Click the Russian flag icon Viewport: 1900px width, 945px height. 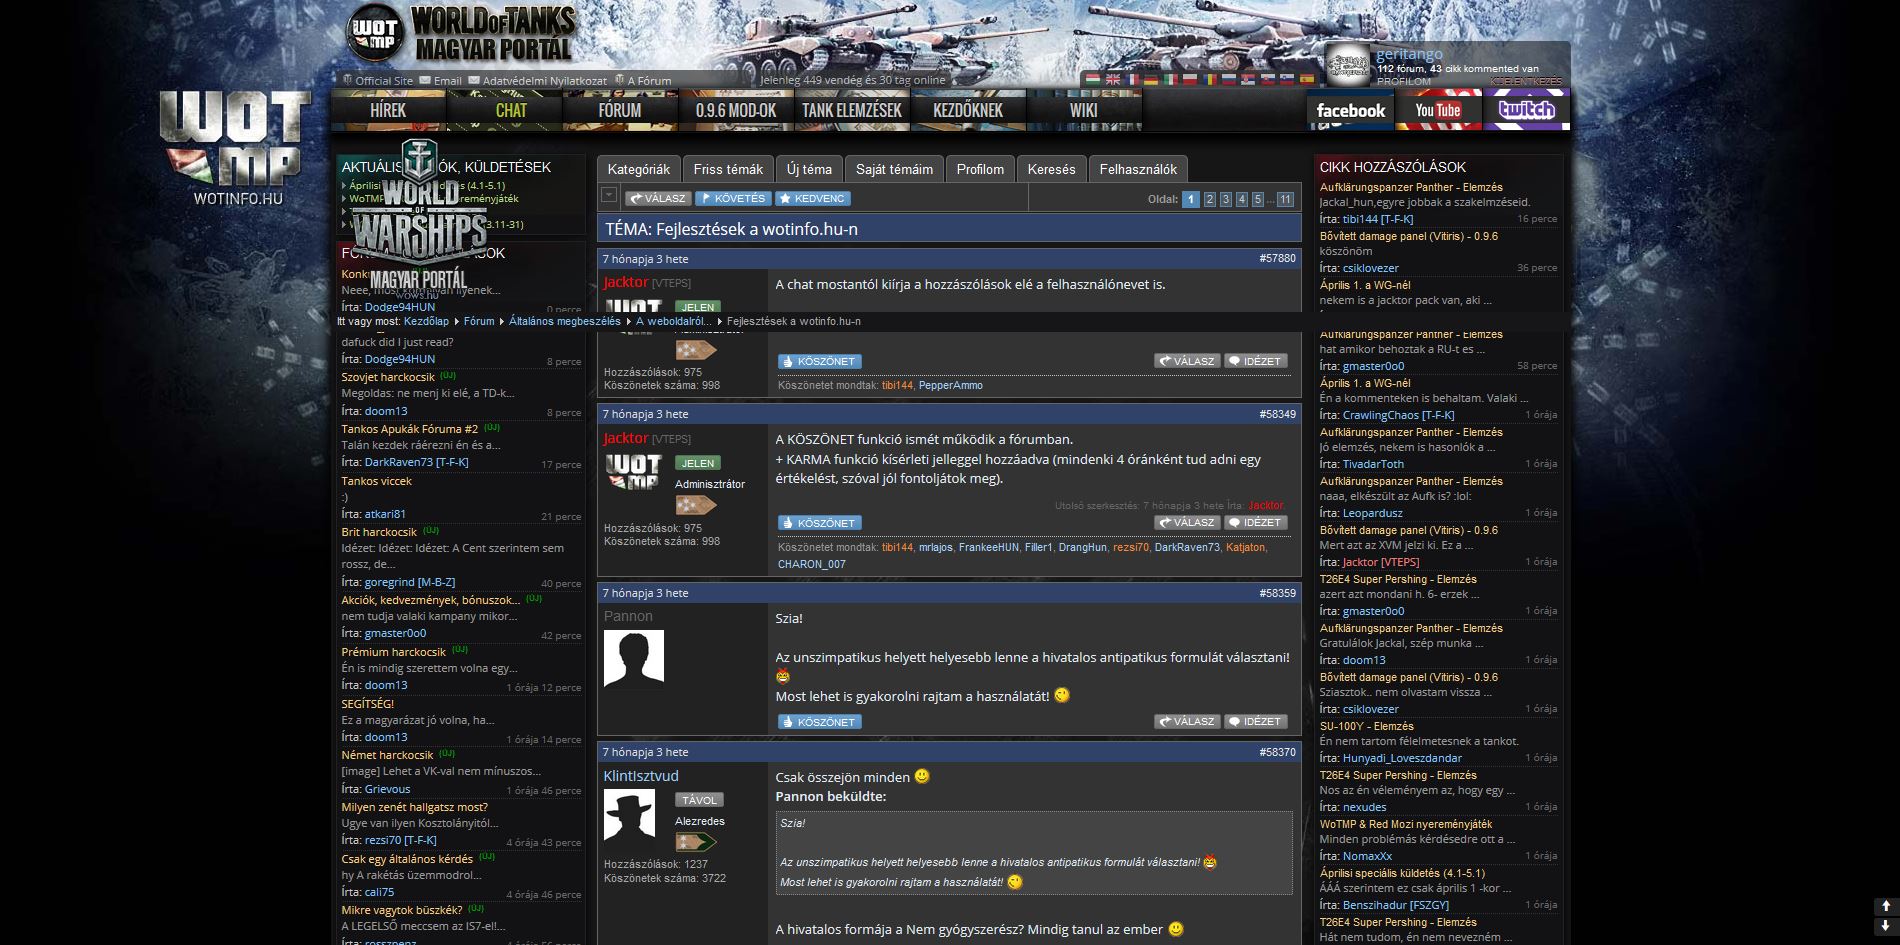1229,79
